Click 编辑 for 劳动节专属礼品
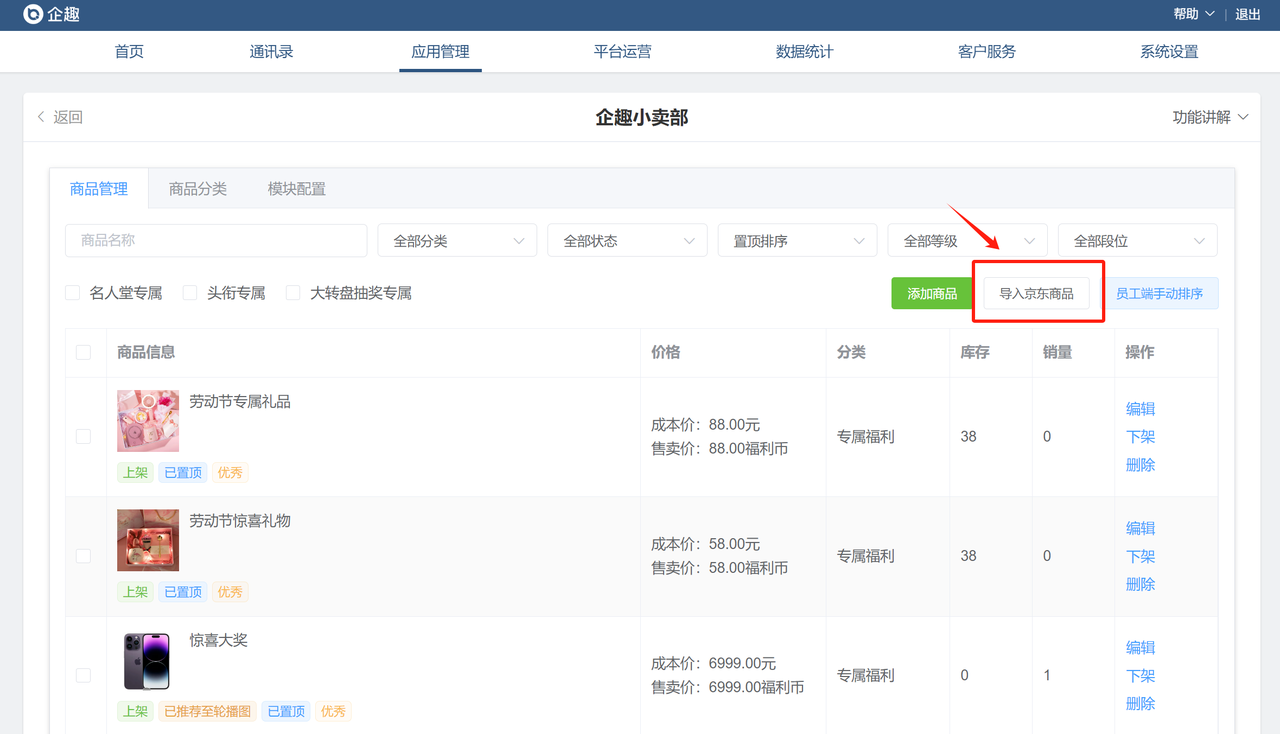Image resolution: width=1280 pixels, height=734 pixels. coord(1140,408)
